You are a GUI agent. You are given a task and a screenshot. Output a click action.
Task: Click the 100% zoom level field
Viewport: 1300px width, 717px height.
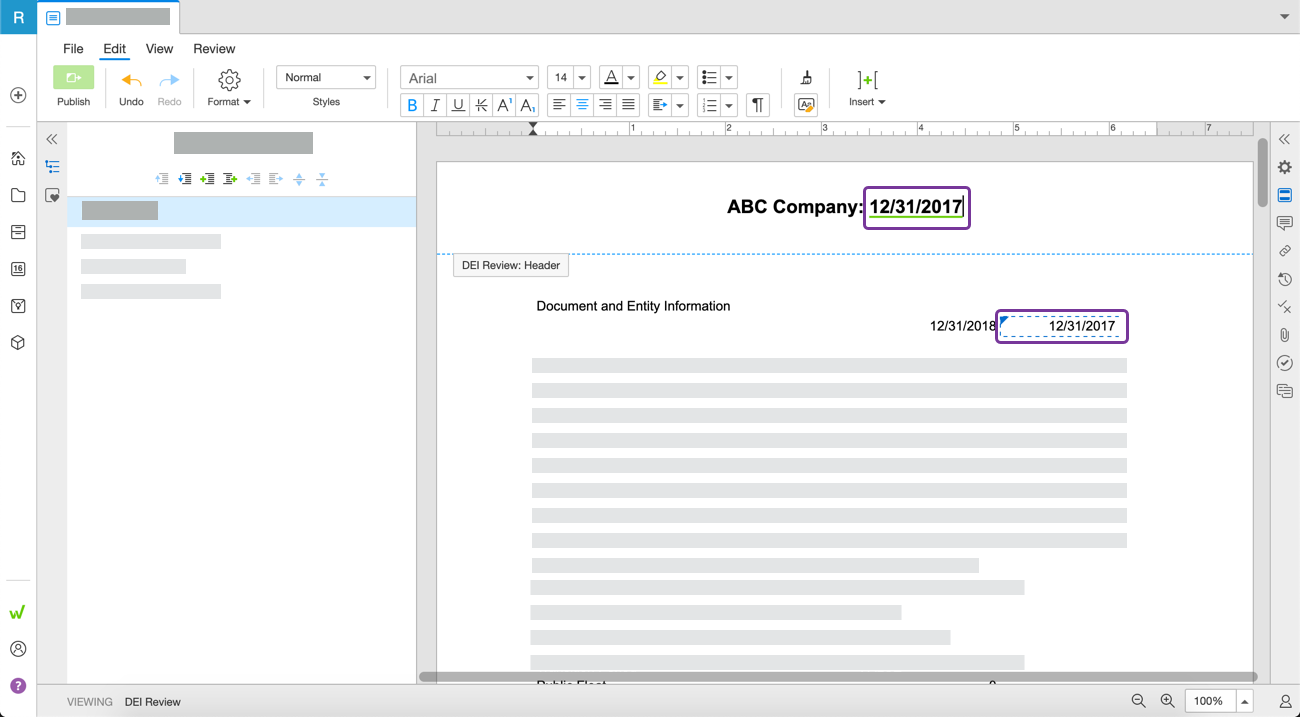tap(1209, 701)
